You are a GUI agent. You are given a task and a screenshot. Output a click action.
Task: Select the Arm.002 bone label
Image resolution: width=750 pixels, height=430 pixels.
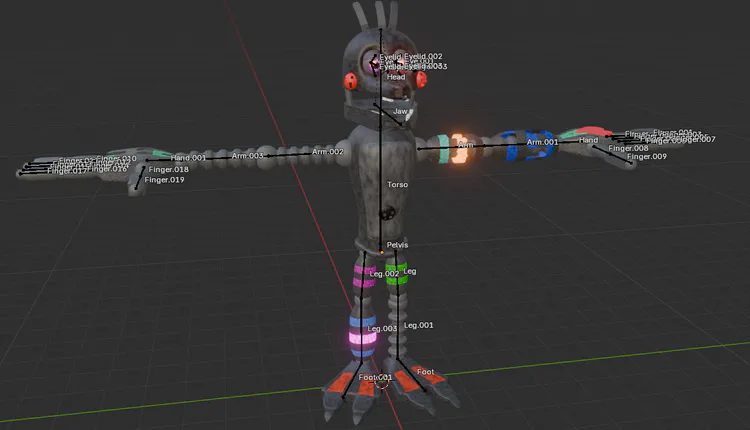click(x=328, y=152)
